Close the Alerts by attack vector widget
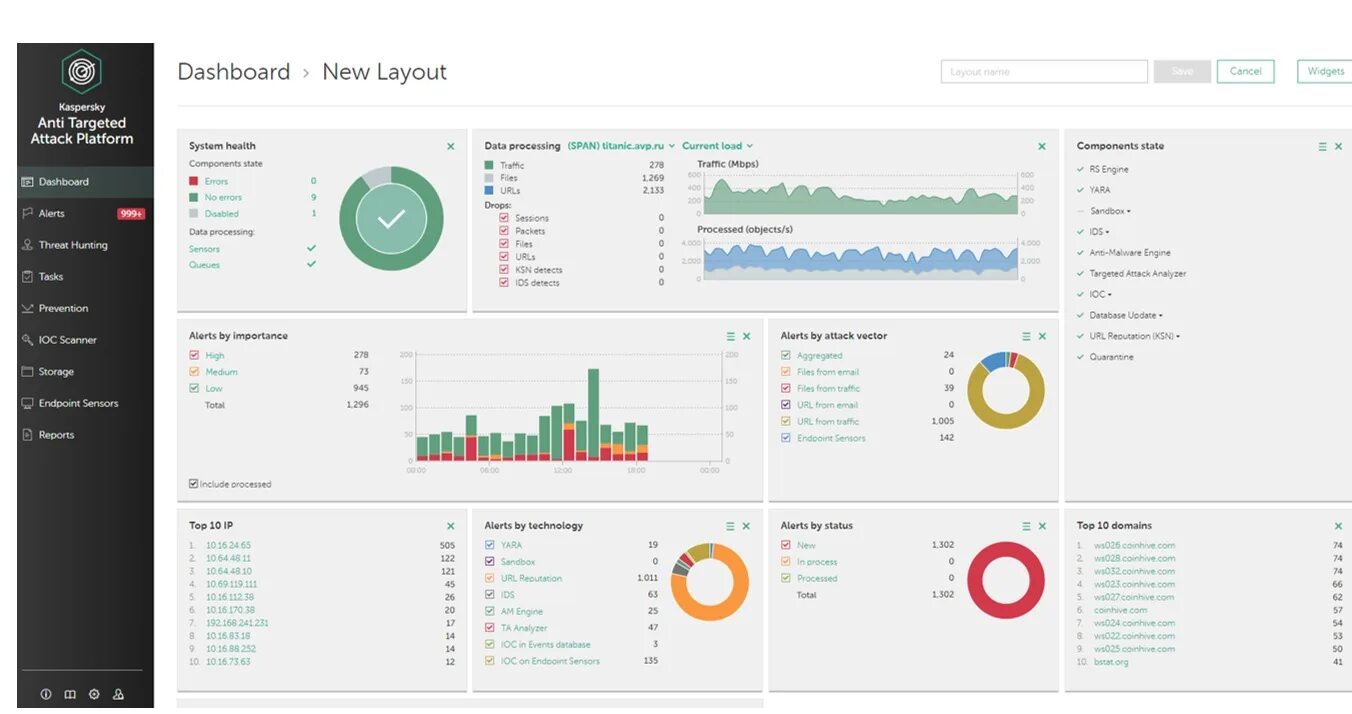The image size is (1352, 714). (x=1042, y=336)
